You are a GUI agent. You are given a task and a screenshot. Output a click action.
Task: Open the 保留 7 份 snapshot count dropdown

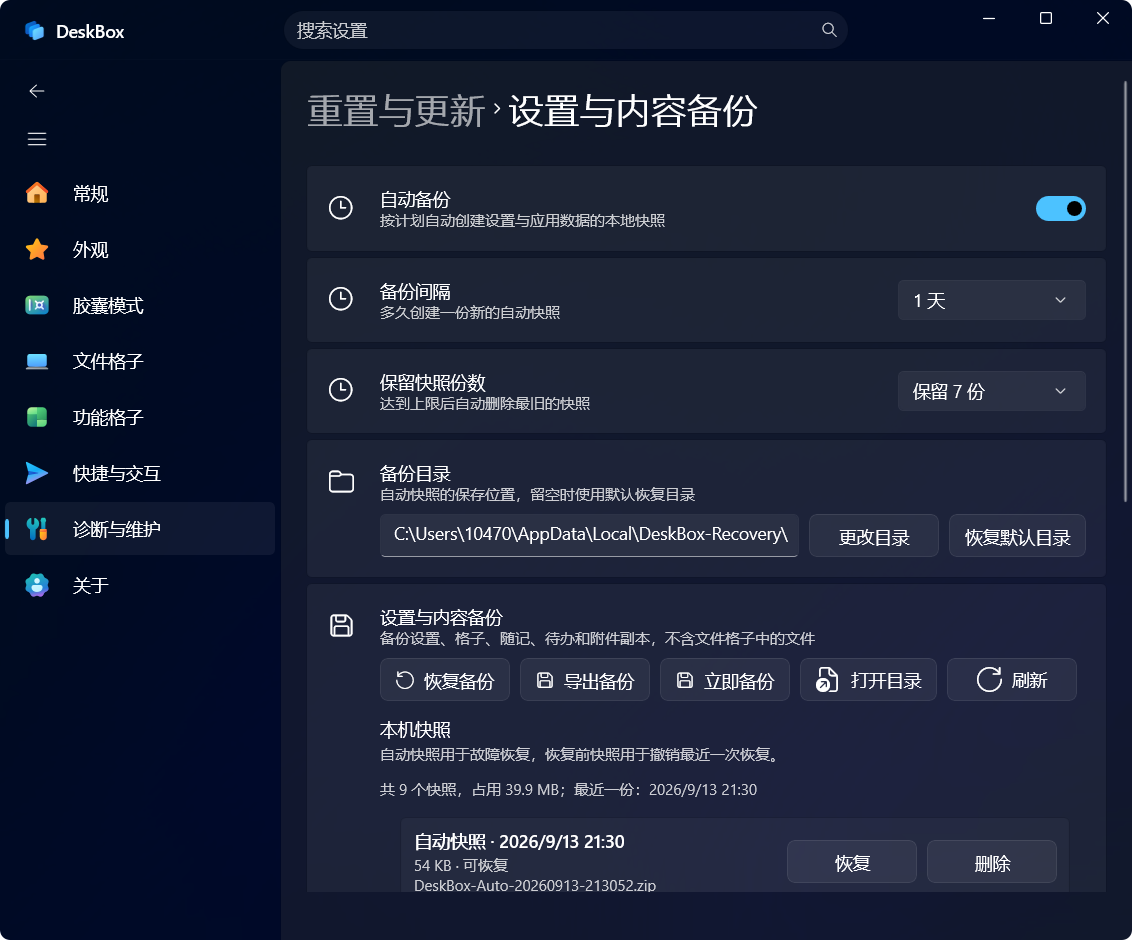991,391
